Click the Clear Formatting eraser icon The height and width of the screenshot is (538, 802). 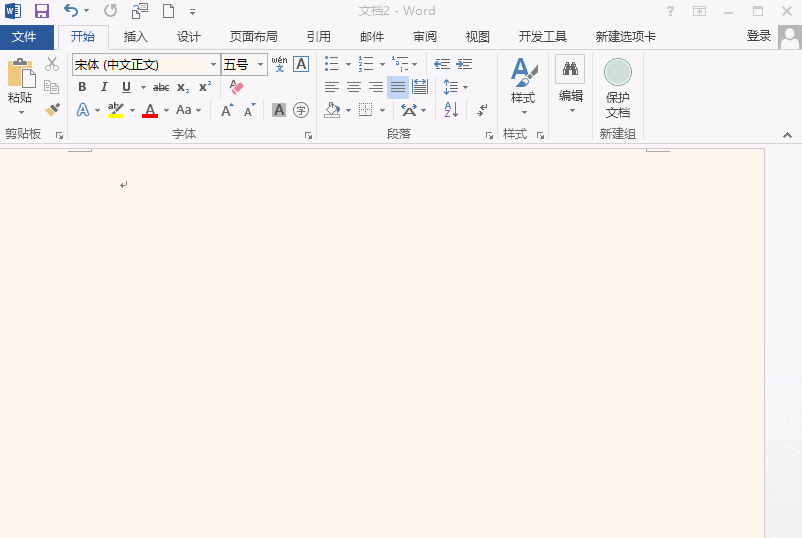pos(237,87)
